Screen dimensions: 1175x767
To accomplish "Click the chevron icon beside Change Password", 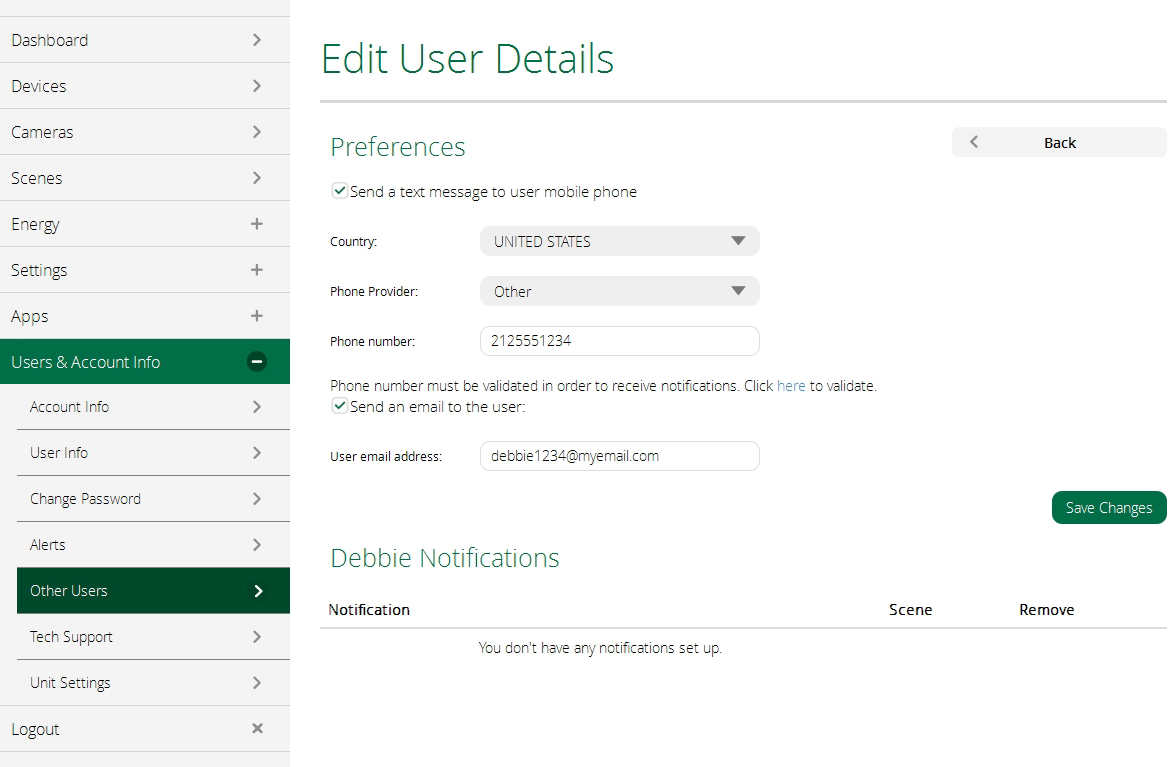I will 257,499.
